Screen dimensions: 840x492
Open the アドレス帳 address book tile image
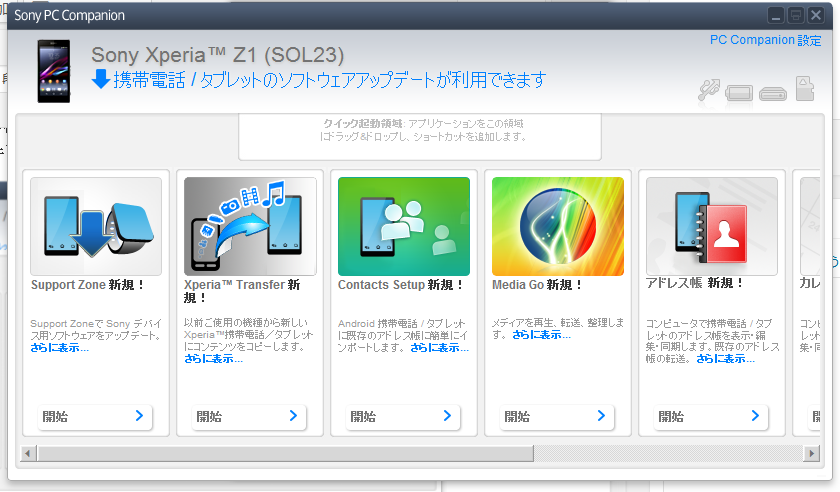711,226
